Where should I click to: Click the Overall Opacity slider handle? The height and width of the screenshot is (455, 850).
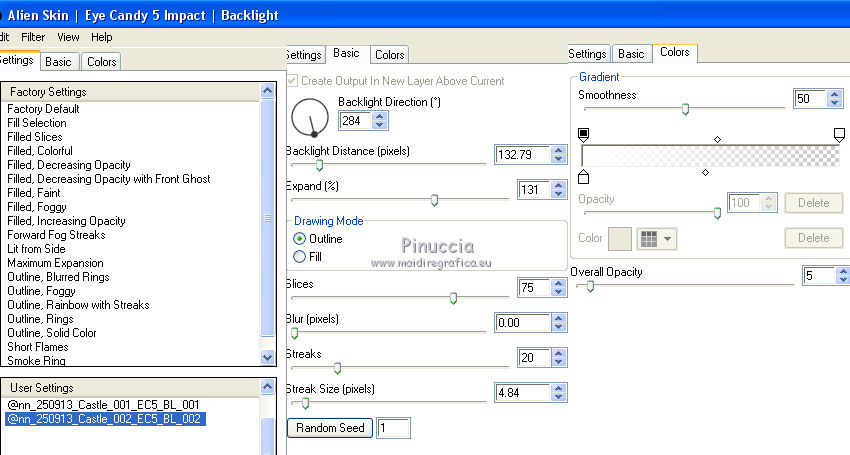tap(590, 286)
